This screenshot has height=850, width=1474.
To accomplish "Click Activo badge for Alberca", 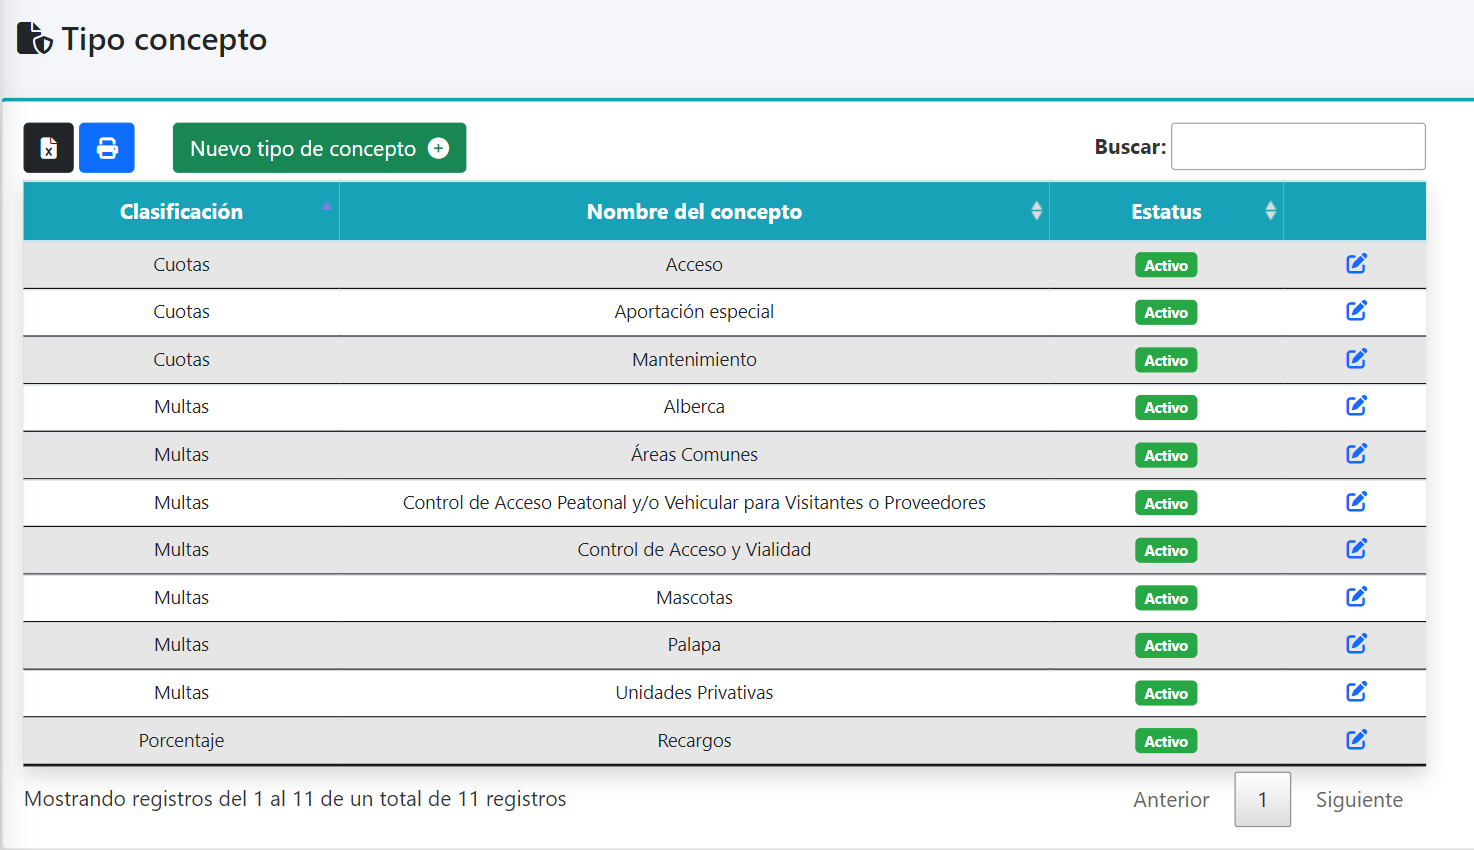I will coord(1166,408).
